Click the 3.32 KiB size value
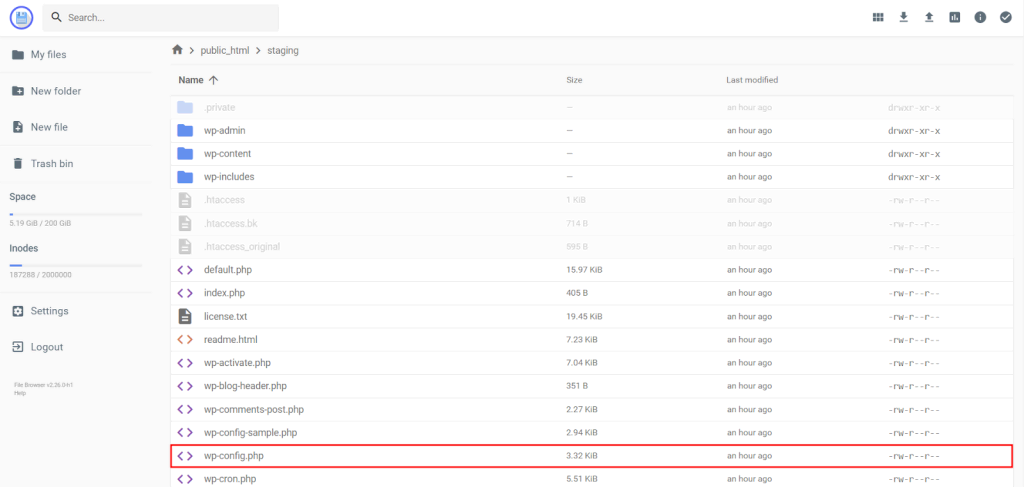 [x=581, y=456]
